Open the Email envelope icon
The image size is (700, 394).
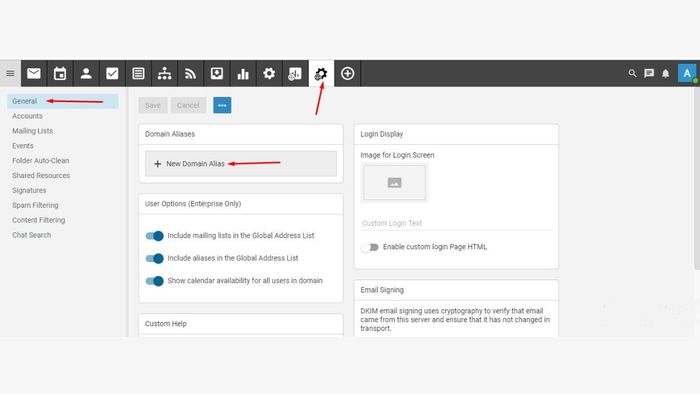click(x=34, y=74)
